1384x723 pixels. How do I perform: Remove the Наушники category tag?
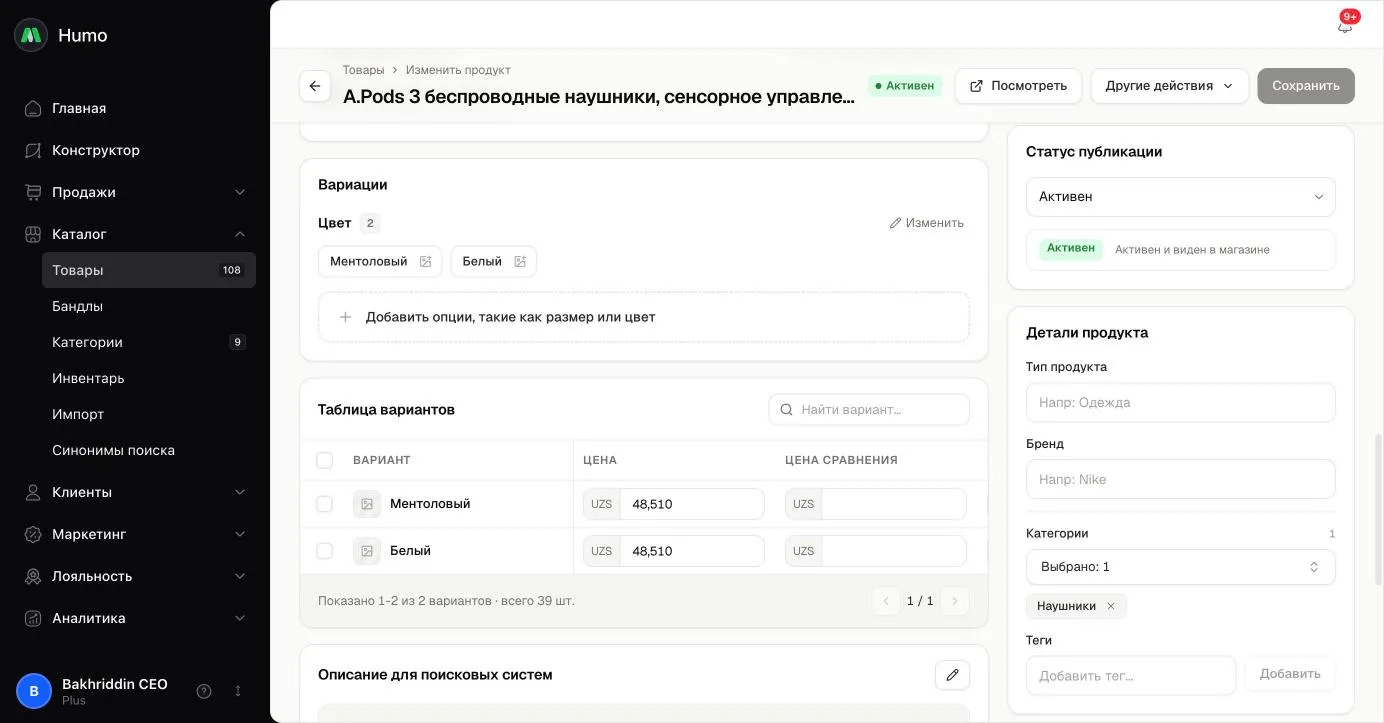(1110, 606)
